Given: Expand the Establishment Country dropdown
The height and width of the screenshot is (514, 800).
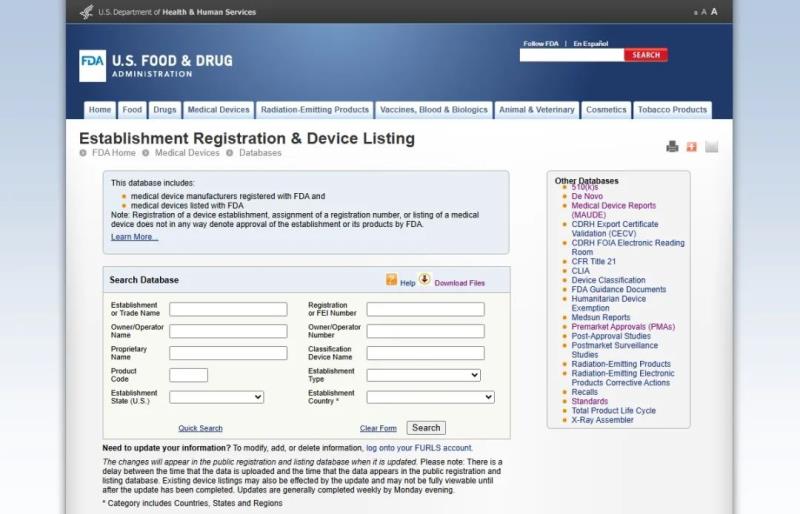Looking at the screenshot, I should click(x=430, y=397).
